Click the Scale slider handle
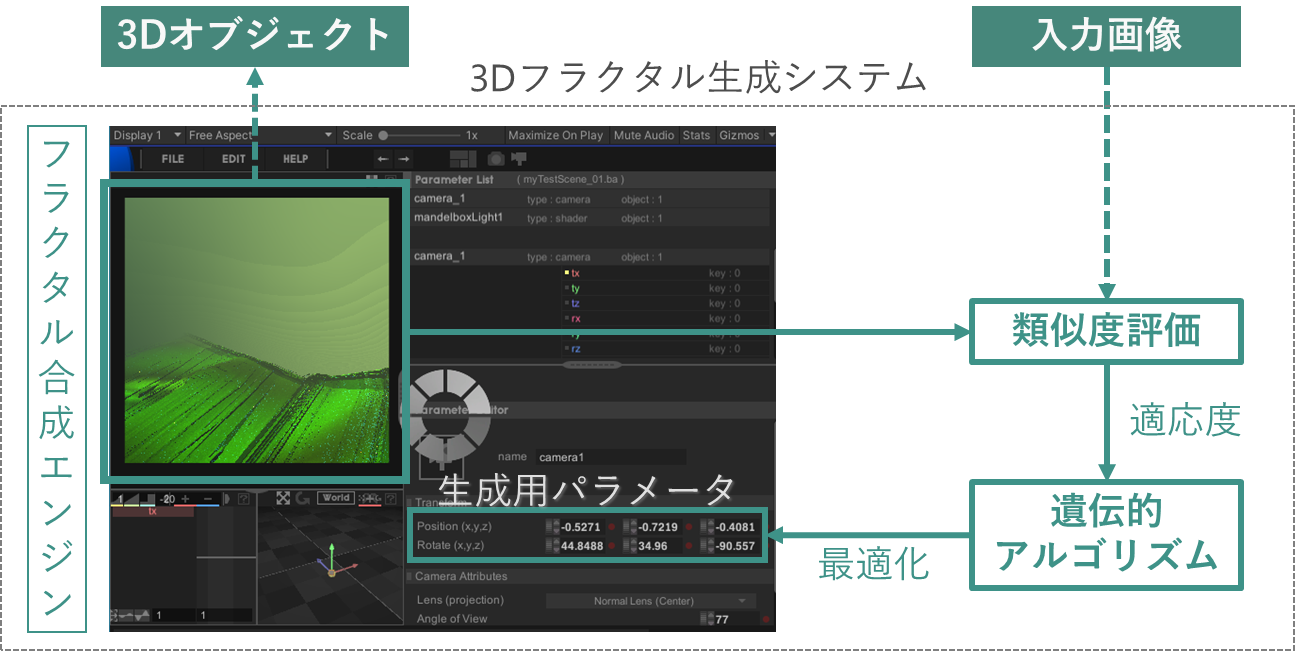1295x651 pixels. pos(383,135)
